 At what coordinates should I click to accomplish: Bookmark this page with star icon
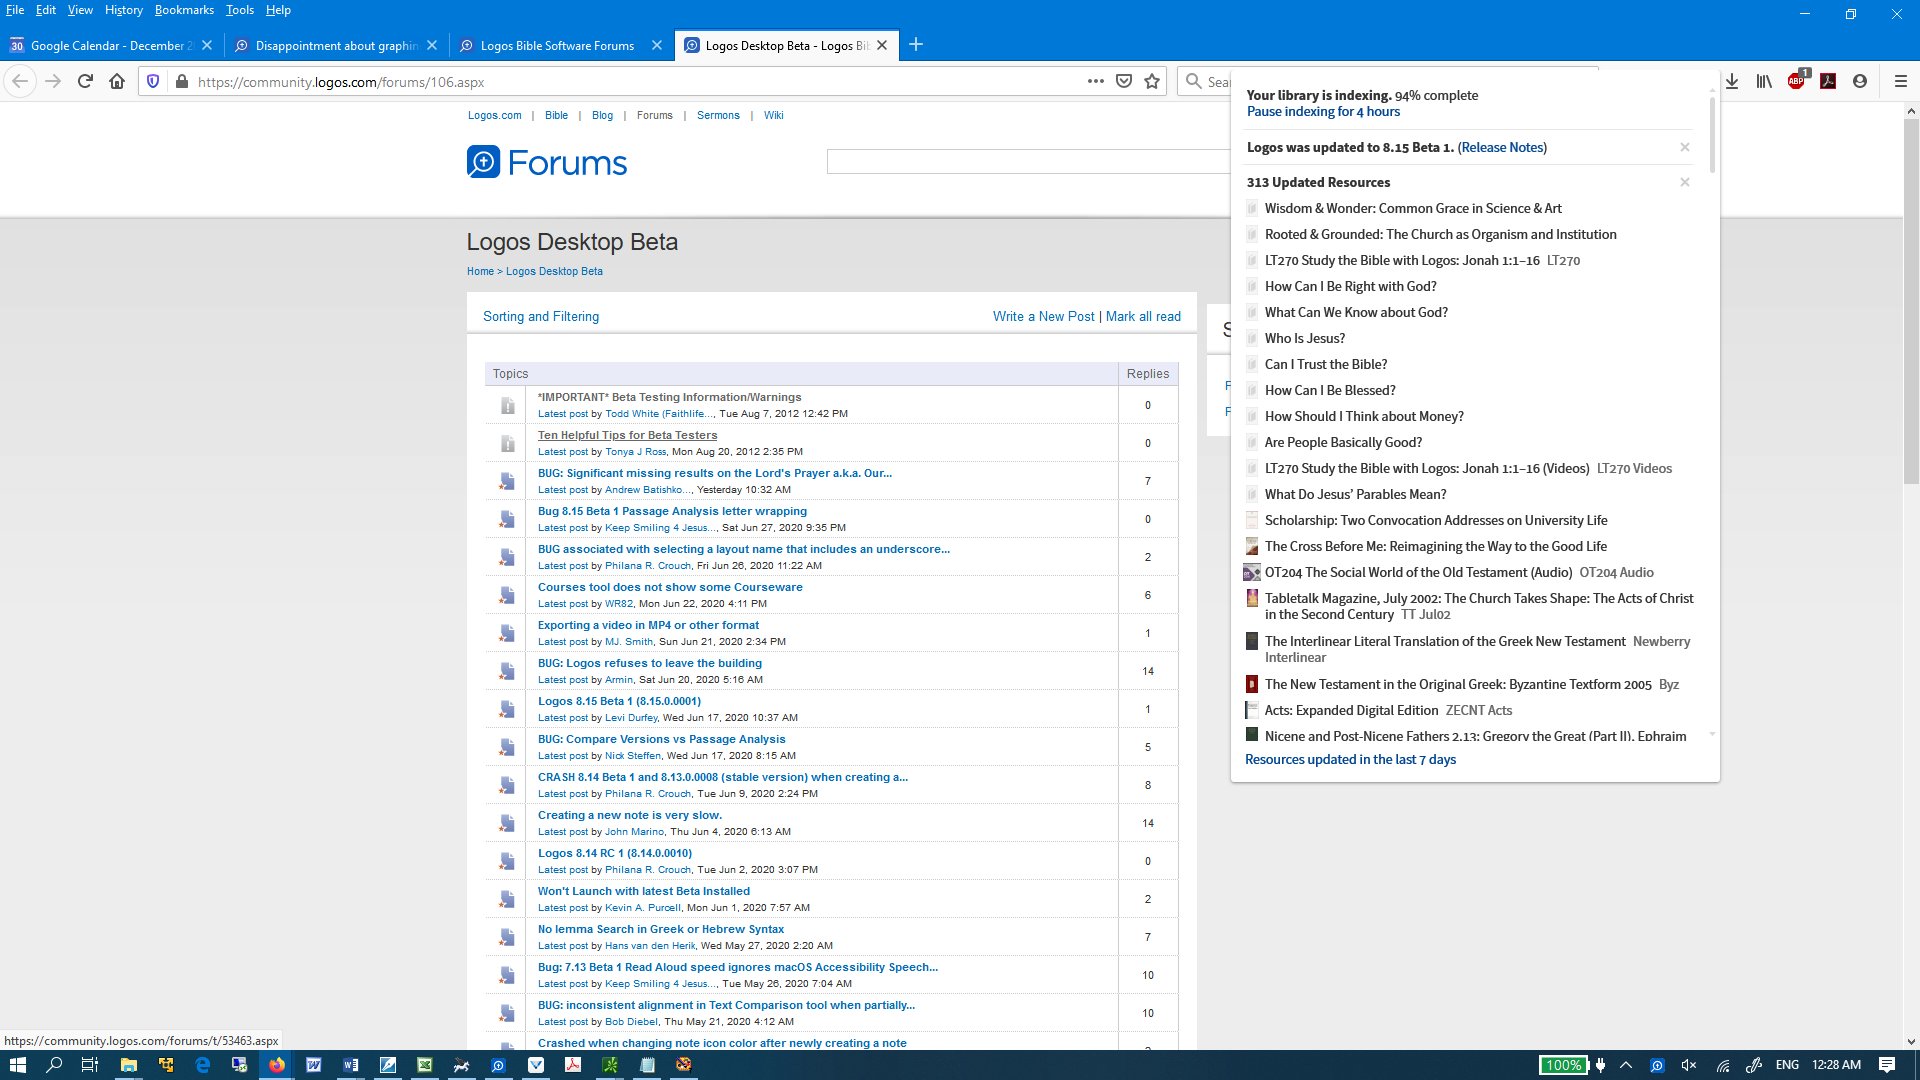click(x=1152, y=81)
